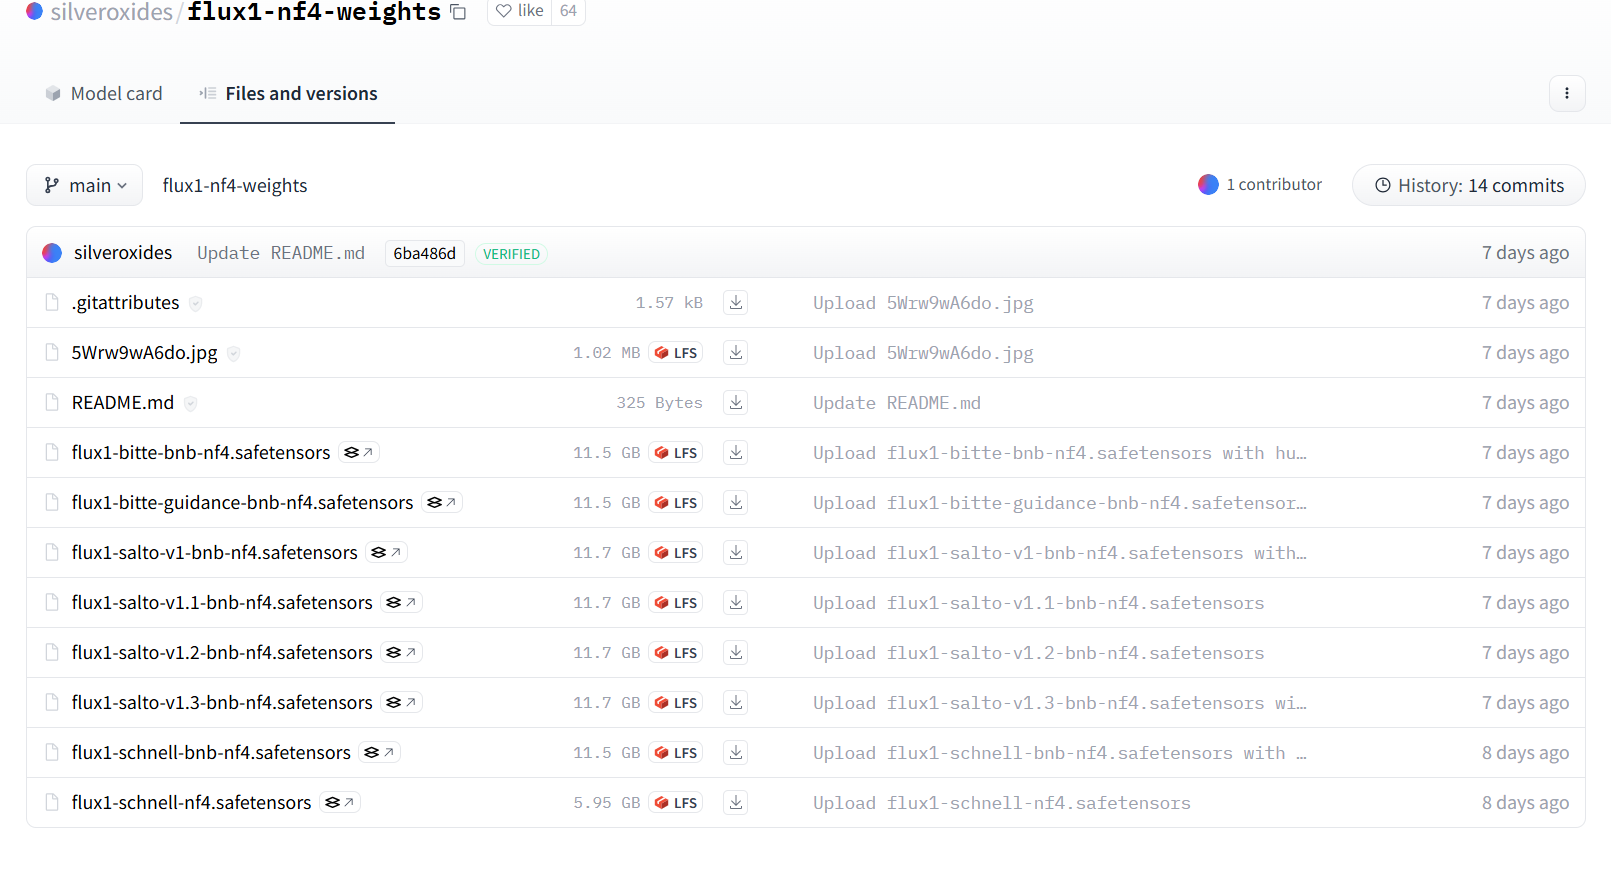Open flux1-salto-v1.2-bnb-nf4.safetensors file page

(x=222, y=653)
